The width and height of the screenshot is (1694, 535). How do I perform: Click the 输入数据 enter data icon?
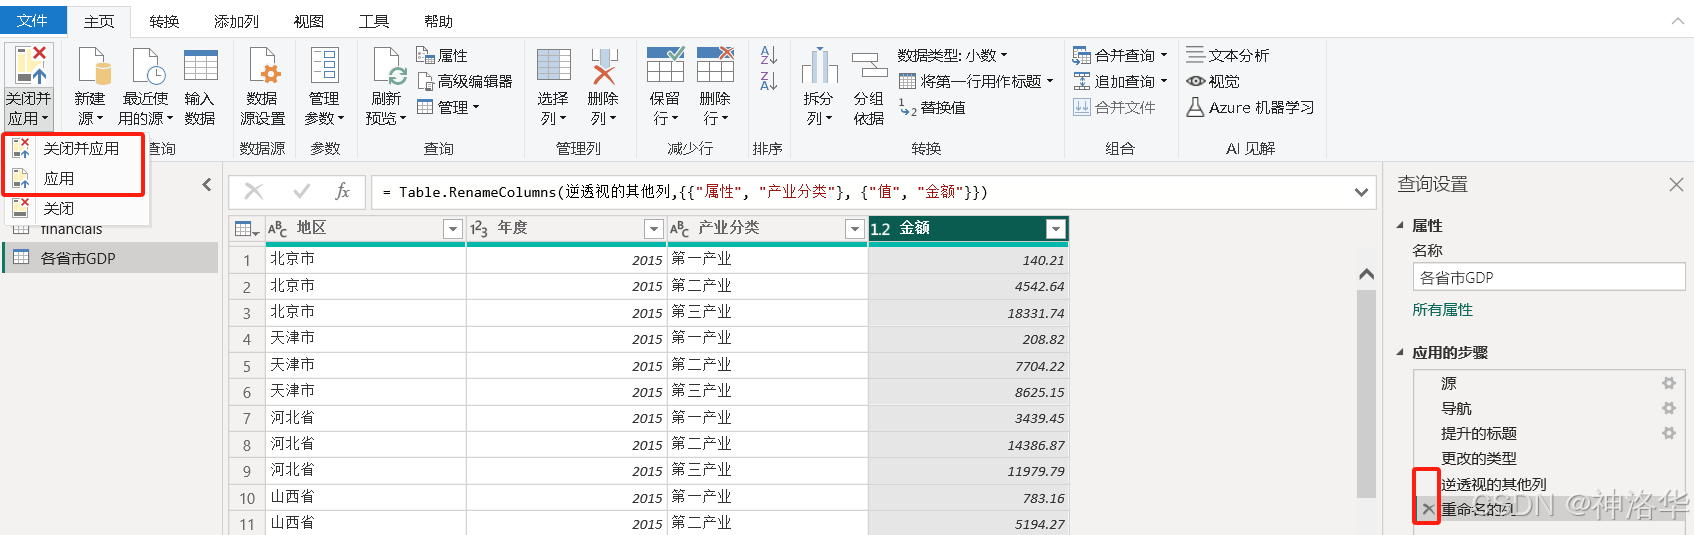(200, 66)
